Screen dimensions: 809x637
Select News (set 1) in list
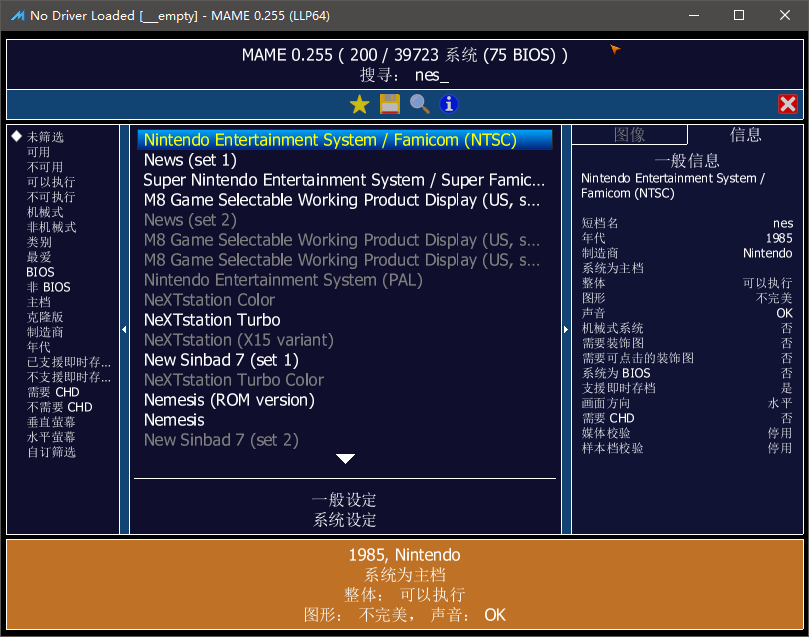tap(345, 160)
